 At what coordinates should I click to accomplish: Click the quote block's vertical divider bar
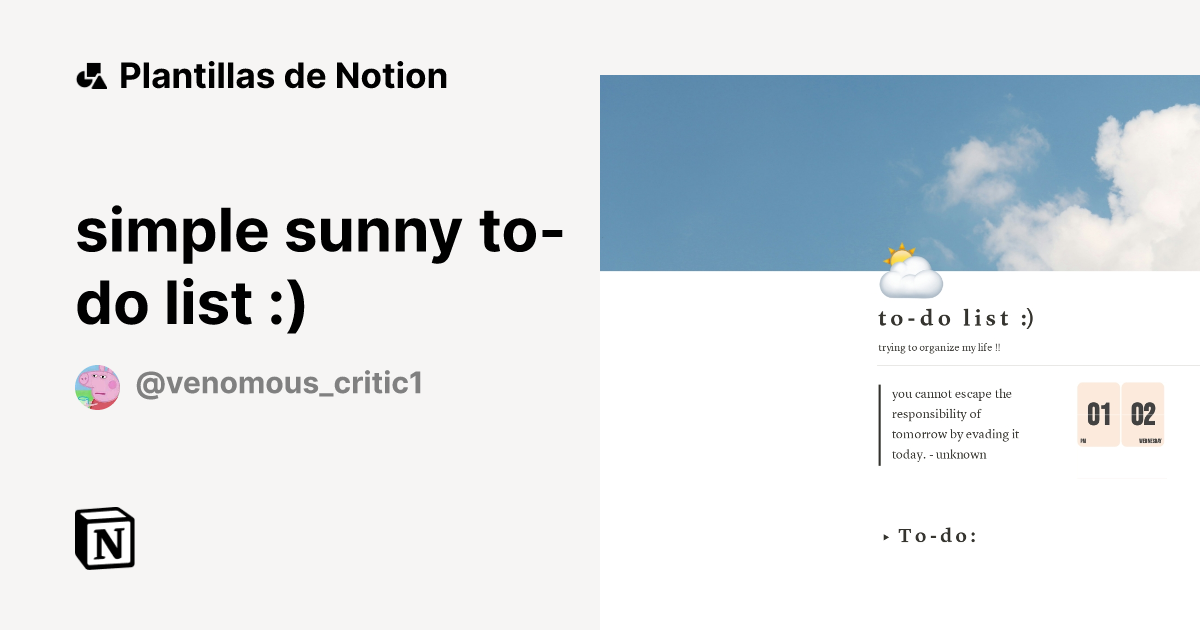(881, 424)
